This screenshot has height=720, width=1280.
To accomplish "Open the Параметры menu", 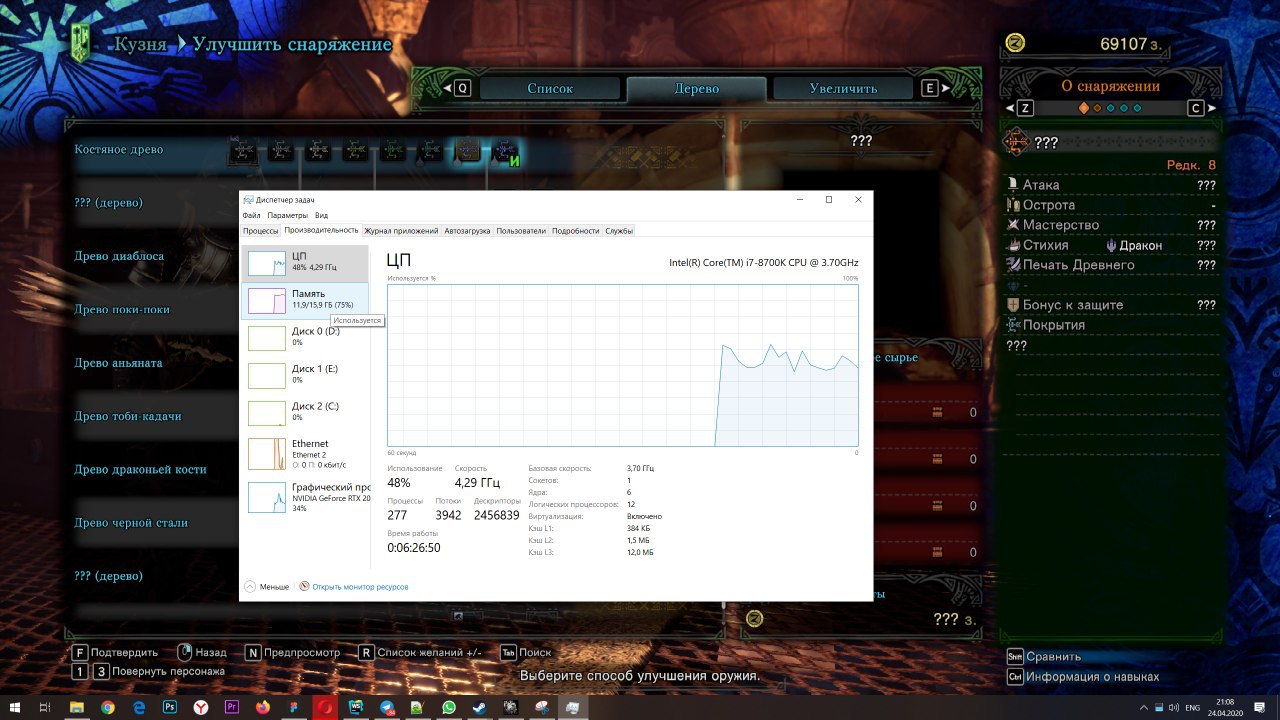I will click(x=288, y=215).
